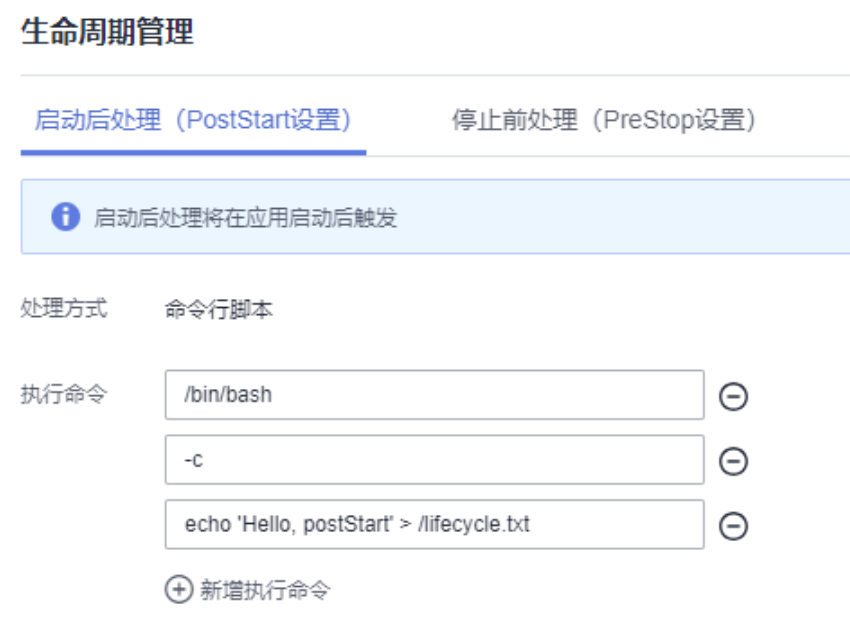The width and height of the screenshot is (850, 636).
Task: Remove the -c command row
Action: [x=733, y=461]
